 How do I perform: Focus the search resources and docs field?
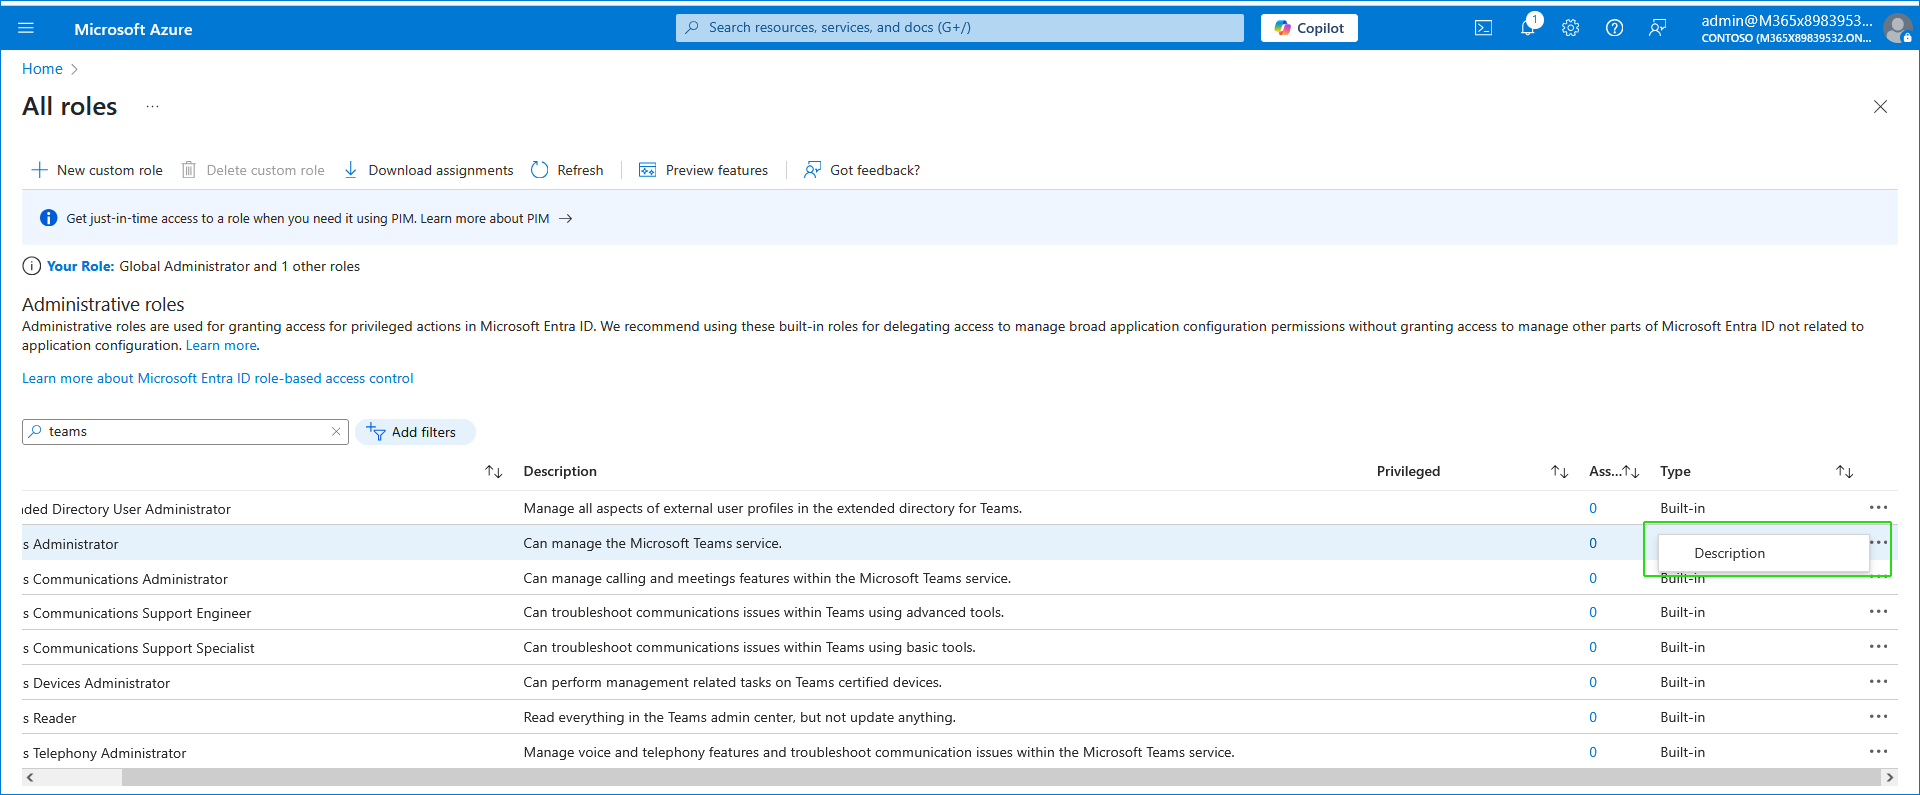click(x=960, y=28)
